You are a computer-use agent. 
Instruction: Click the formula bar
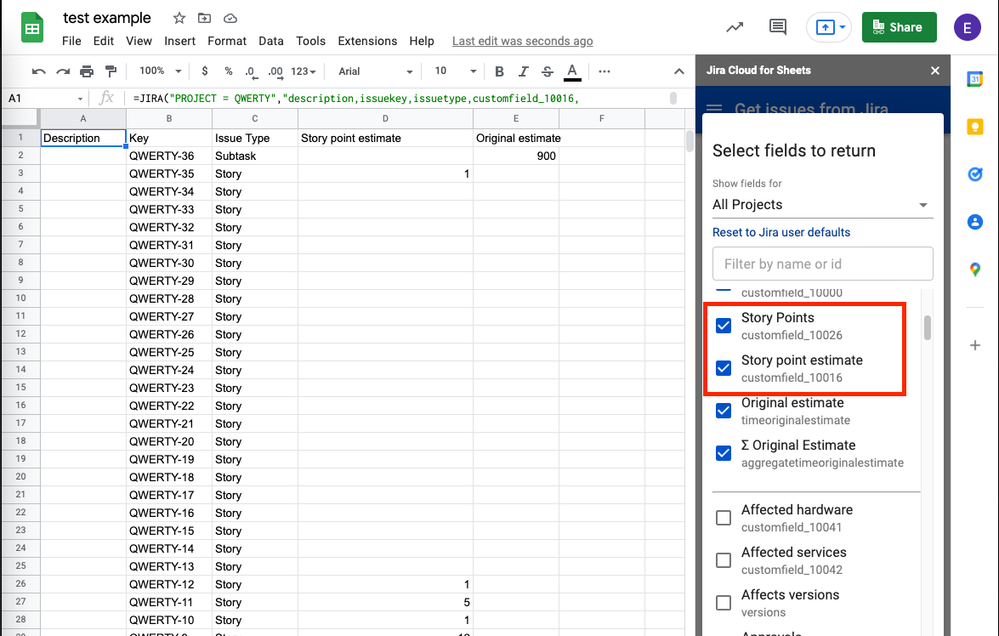pos(398,98)
